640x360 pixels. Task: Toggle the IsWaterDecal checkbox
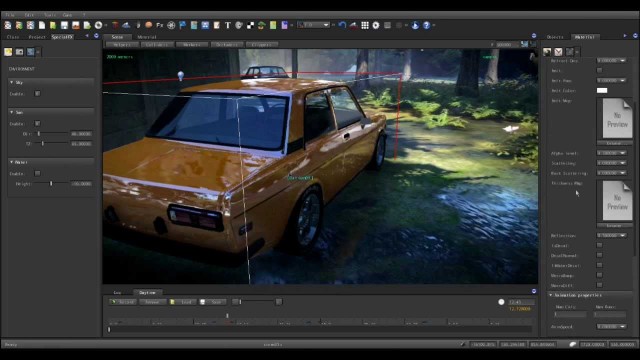point(599,265)
